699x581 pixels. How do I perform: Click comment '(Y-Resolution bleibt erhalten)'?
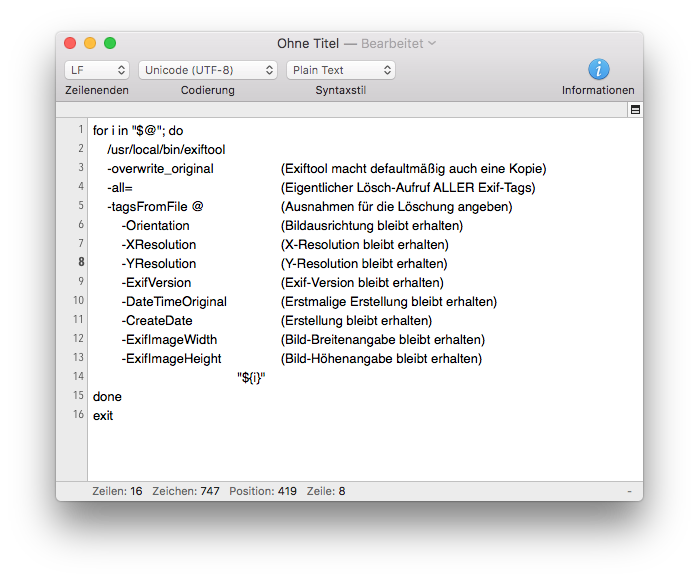coord(364,264)
